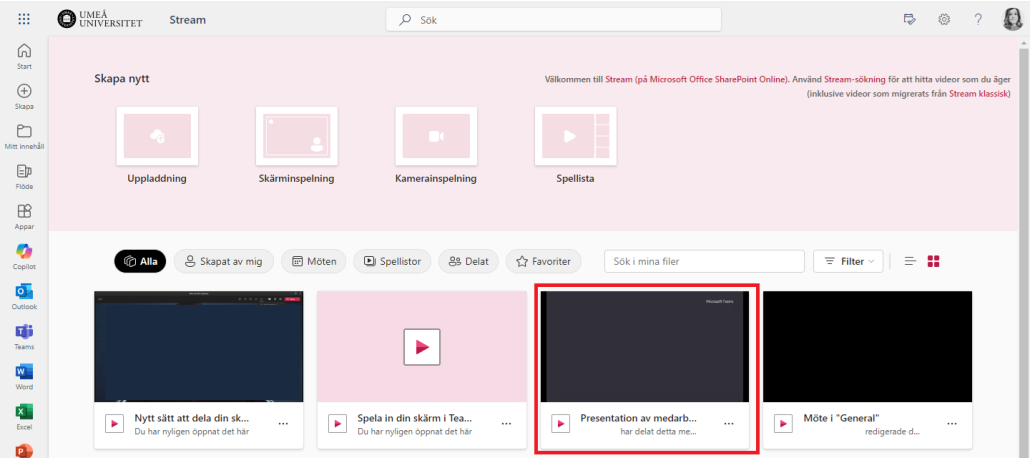Open more options for Möte i General
Screen dimensions: 1030x458
click(x=952, y=424)
